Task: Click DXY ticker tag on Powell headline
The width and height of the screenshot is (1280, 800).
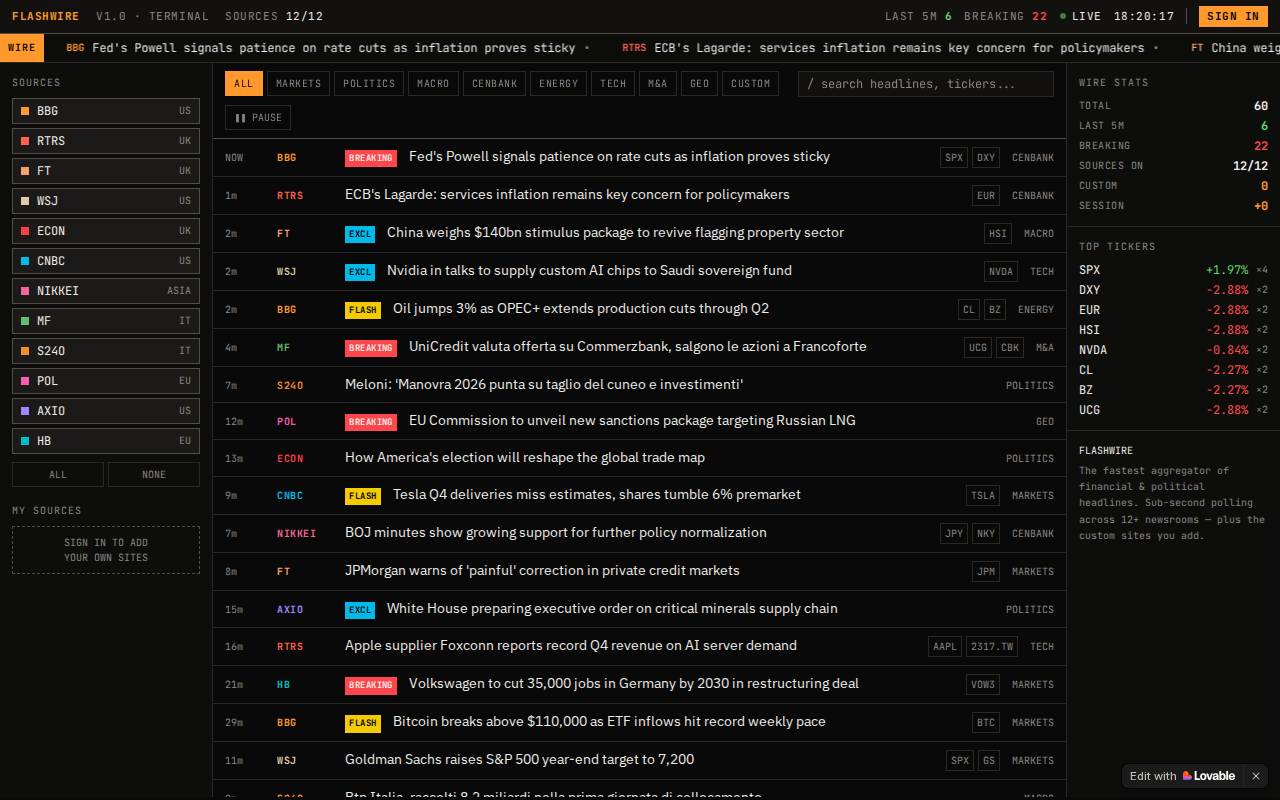Action: pos(986,158)
